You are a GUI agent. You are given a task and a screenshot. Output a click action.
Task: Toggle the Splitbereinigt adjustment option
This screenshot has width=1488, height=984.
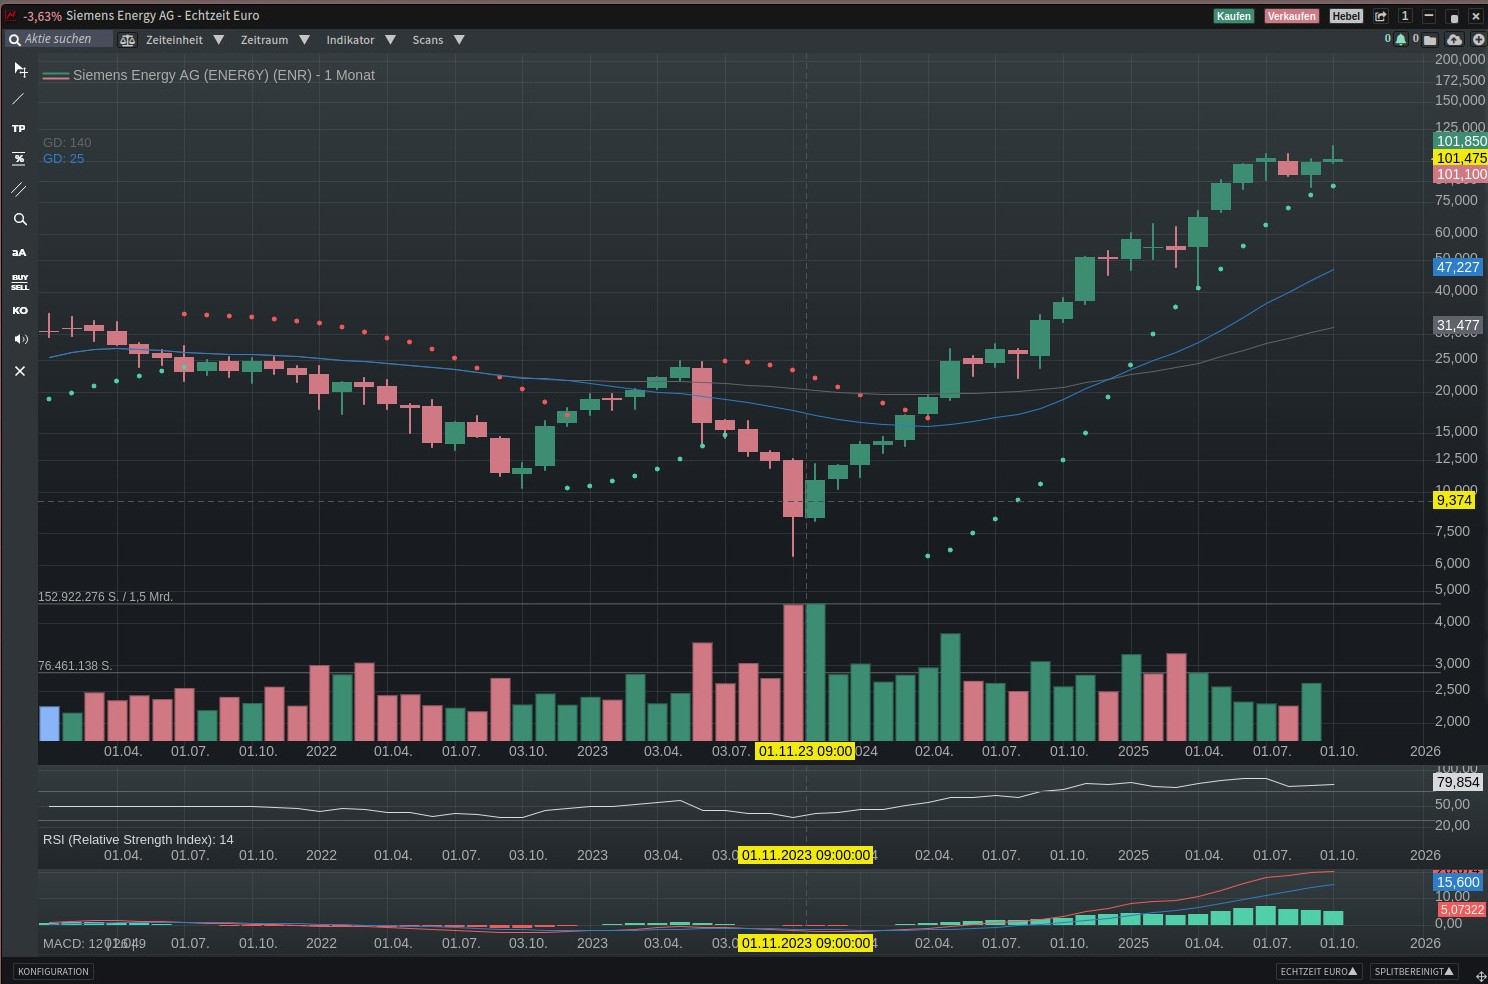pos(1415,971)
